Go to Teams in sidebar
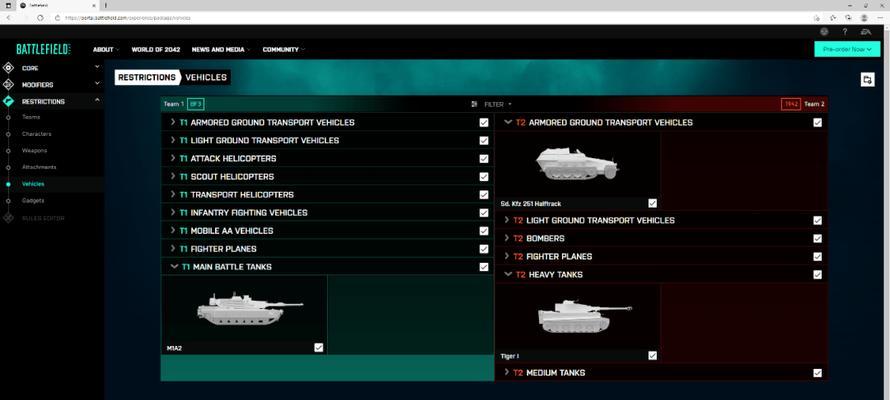890x400 pixels. (x=31, y=117)
